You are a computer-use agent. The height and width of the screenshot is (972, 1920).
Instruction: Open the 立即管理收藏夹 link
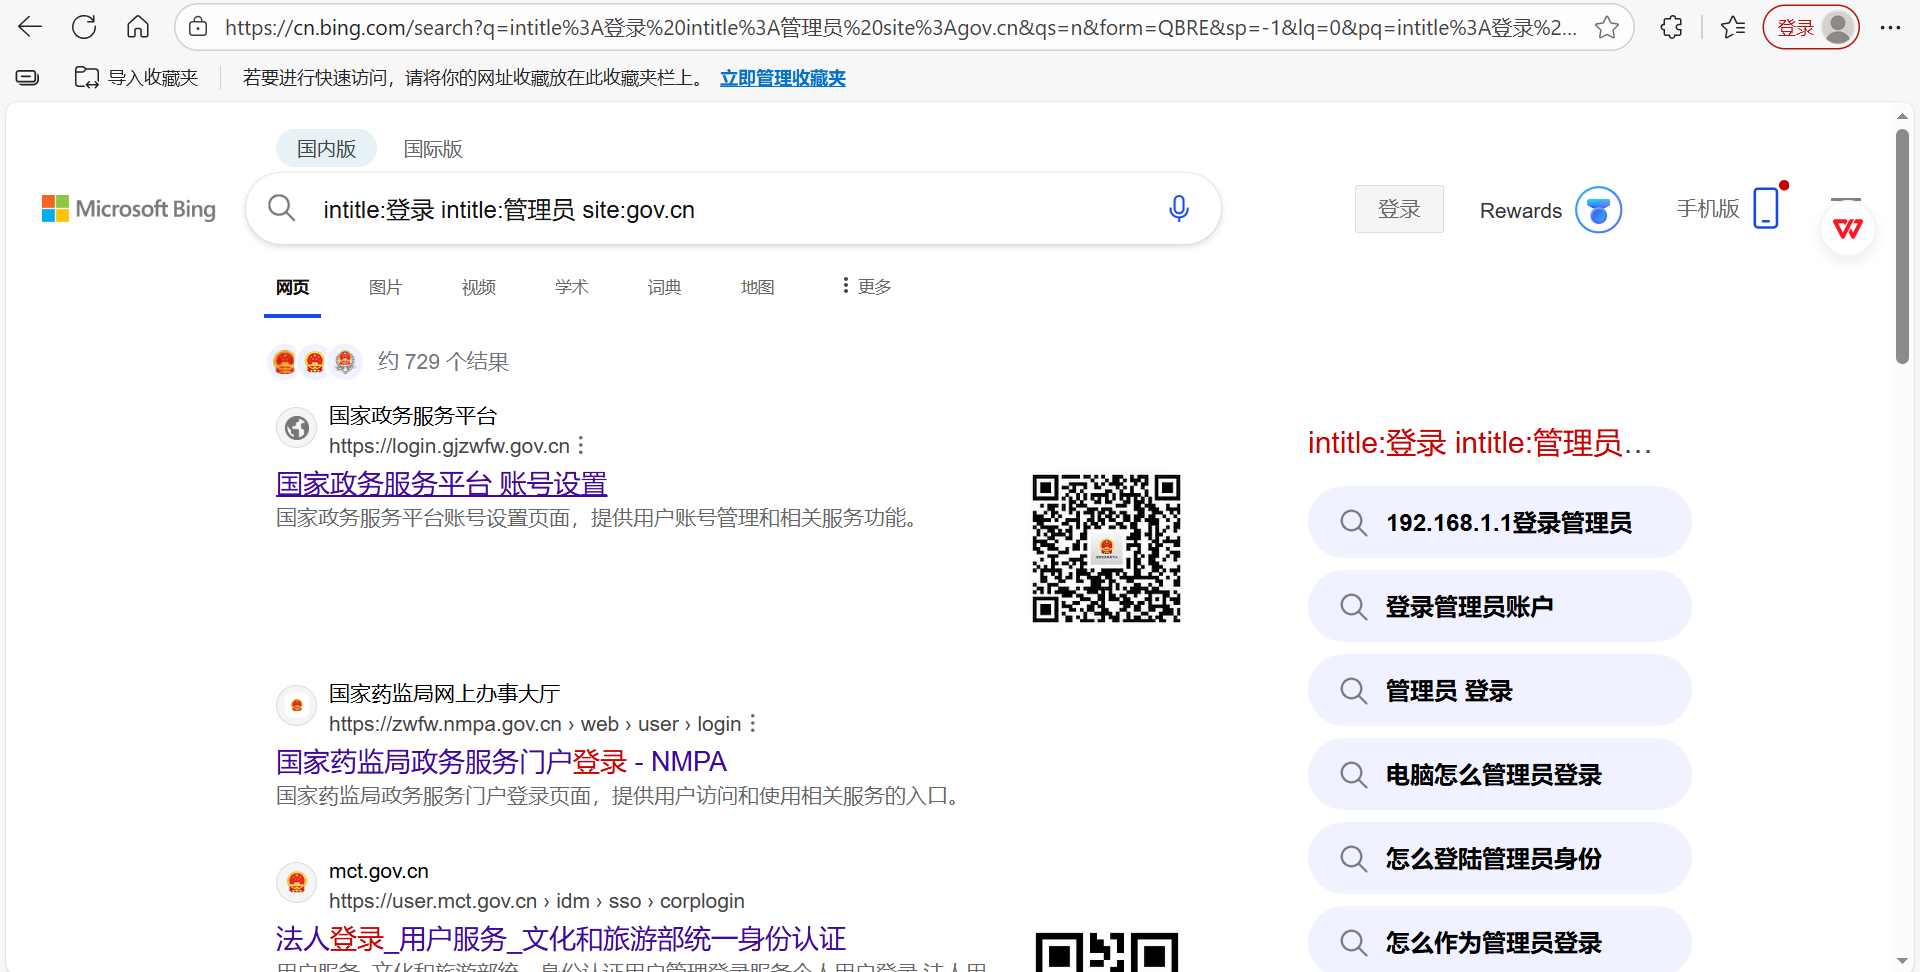[783, 78]
